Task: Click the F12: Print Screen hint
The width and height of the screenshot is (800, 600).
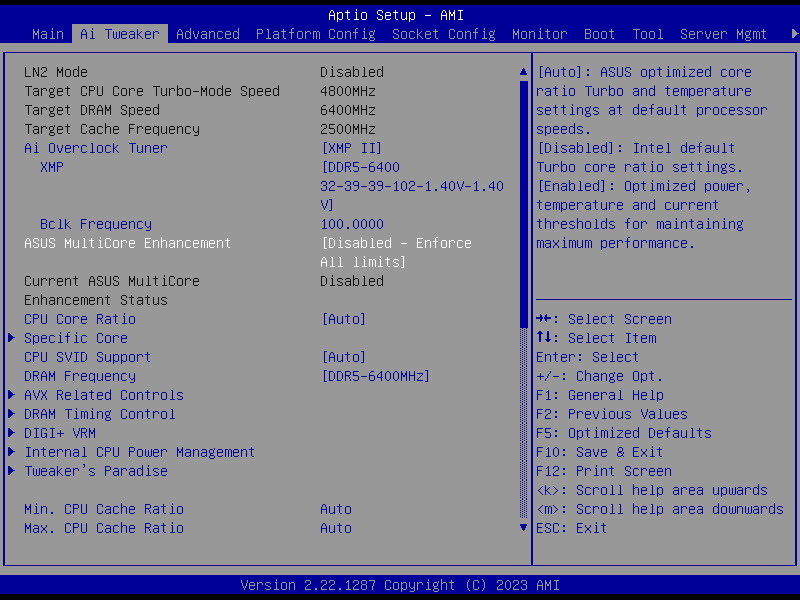Action: tap(604, 471)
